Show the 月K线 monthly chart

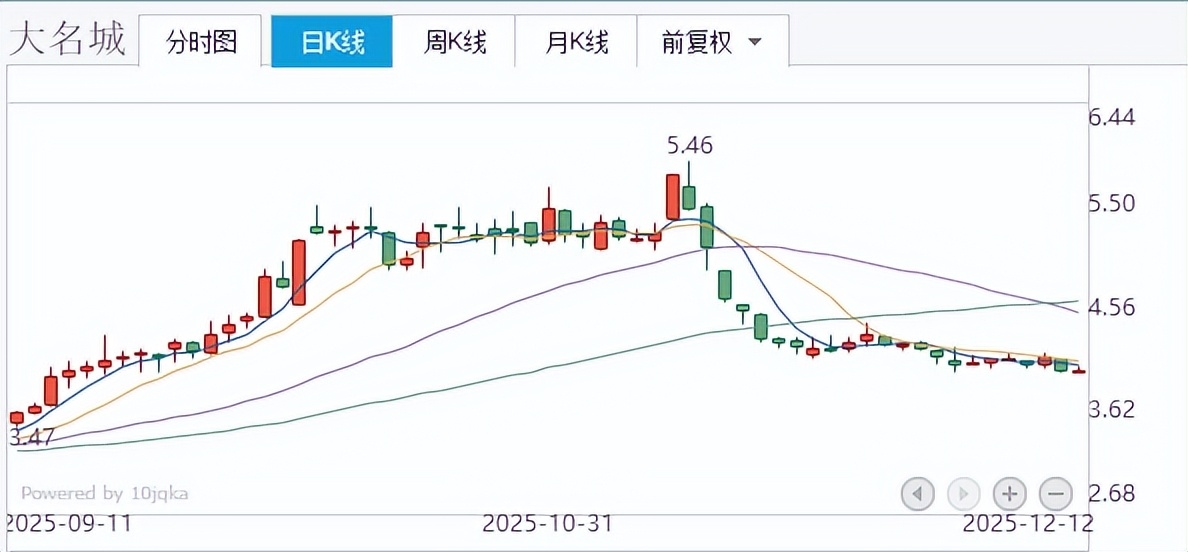577,42
